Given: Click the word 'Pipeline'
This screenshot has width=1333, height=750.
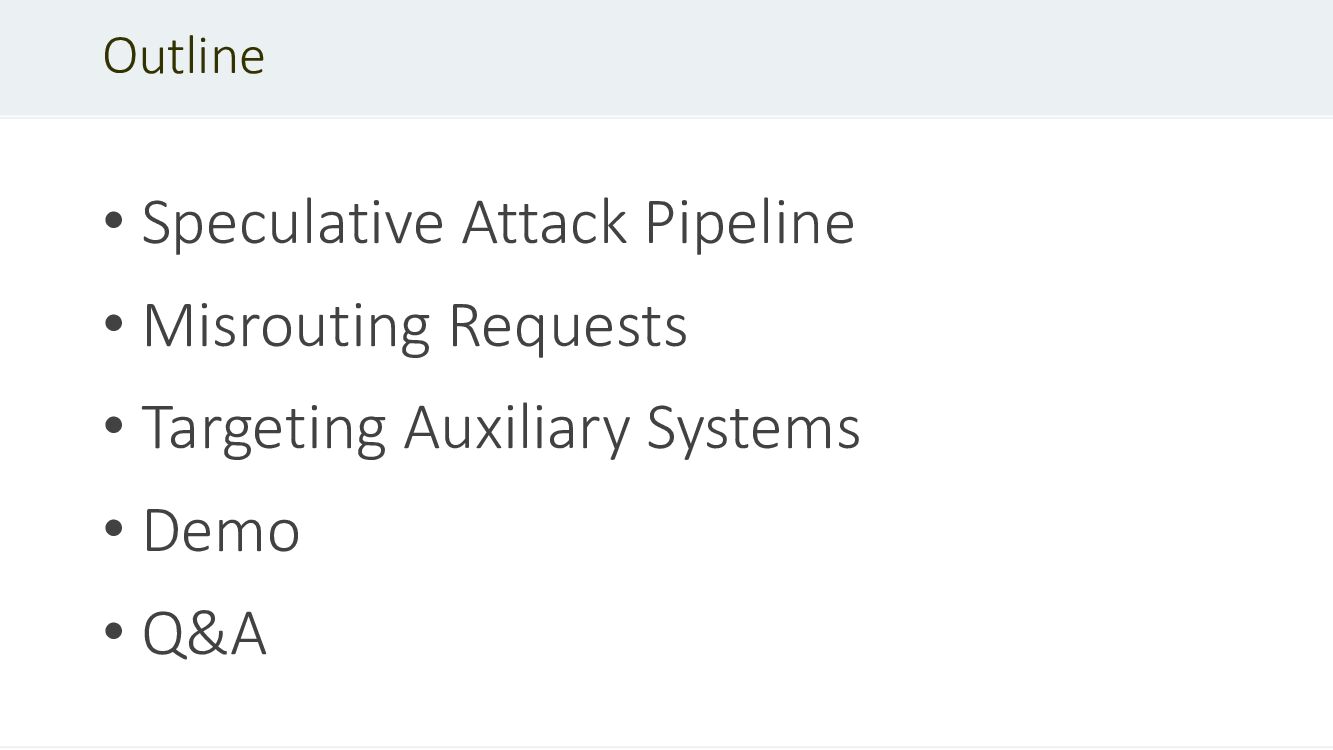Looking at the screenshot, I should [x=749, y=222].
